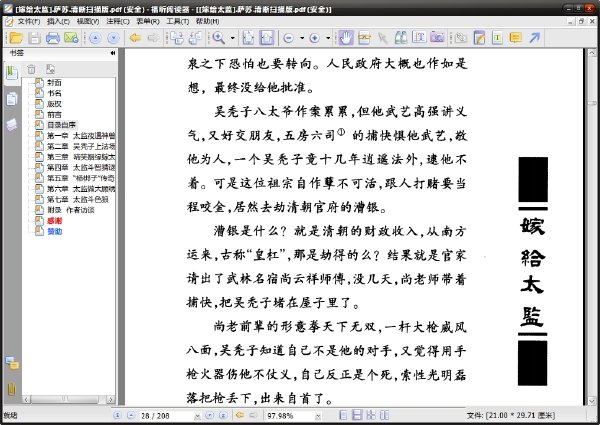Email the document with the envelope icon
Viewport: 600px width, 425px height.
click(x=71, y=37)
